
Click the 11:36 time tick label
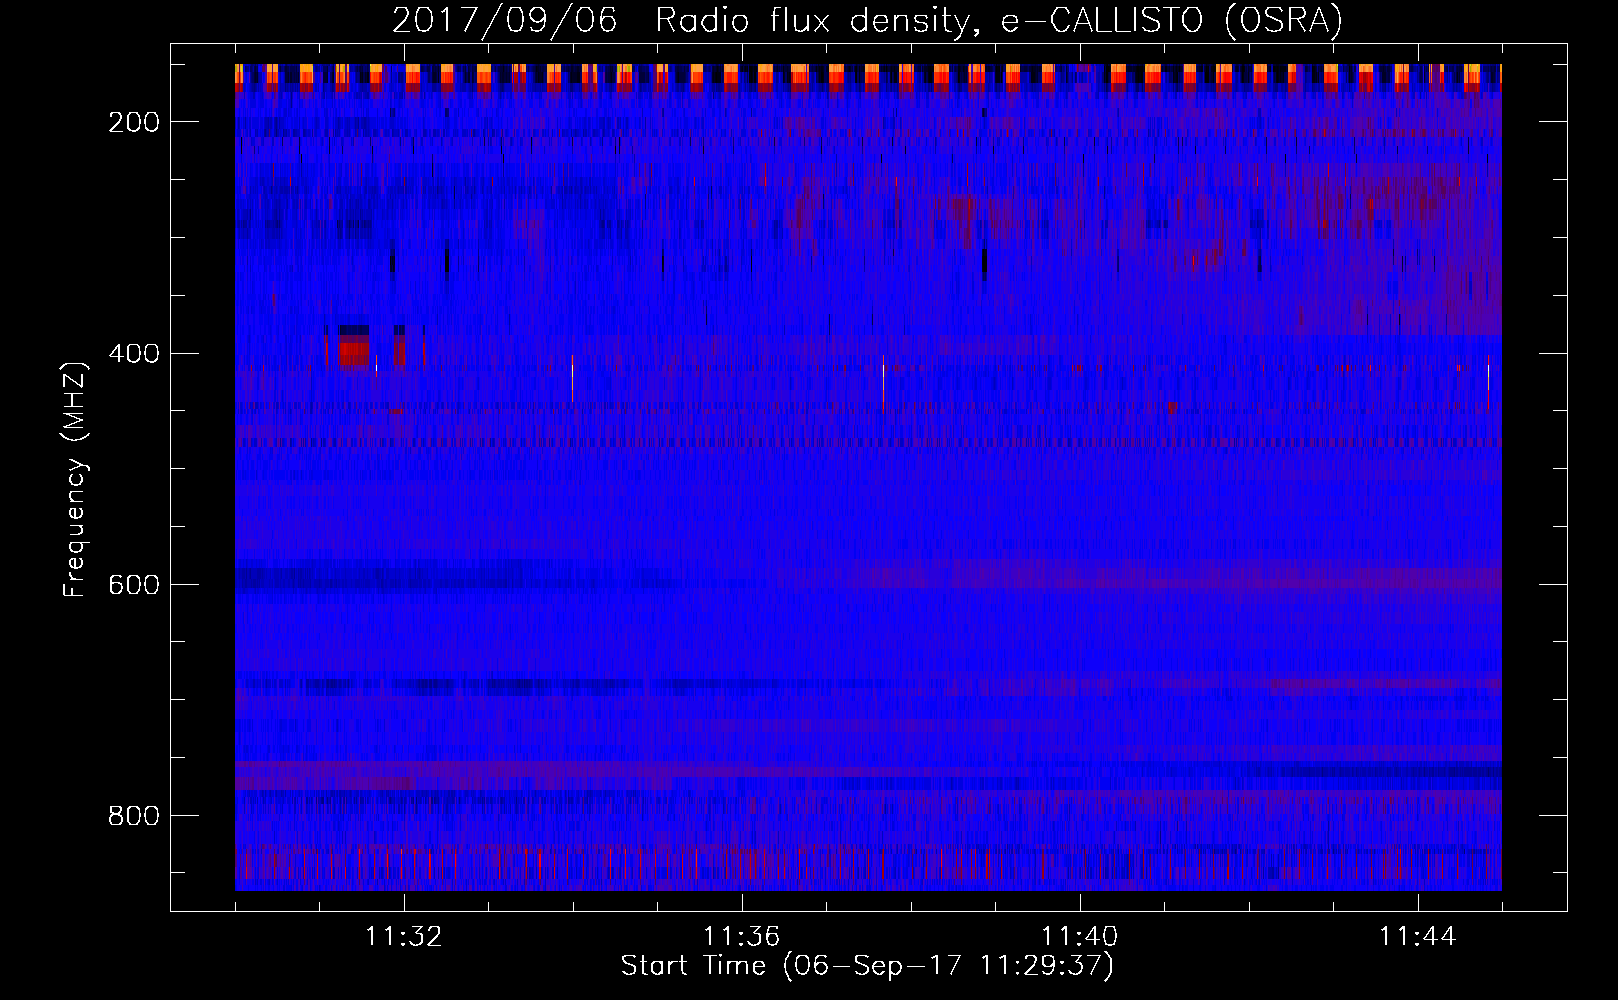[742, 937]
